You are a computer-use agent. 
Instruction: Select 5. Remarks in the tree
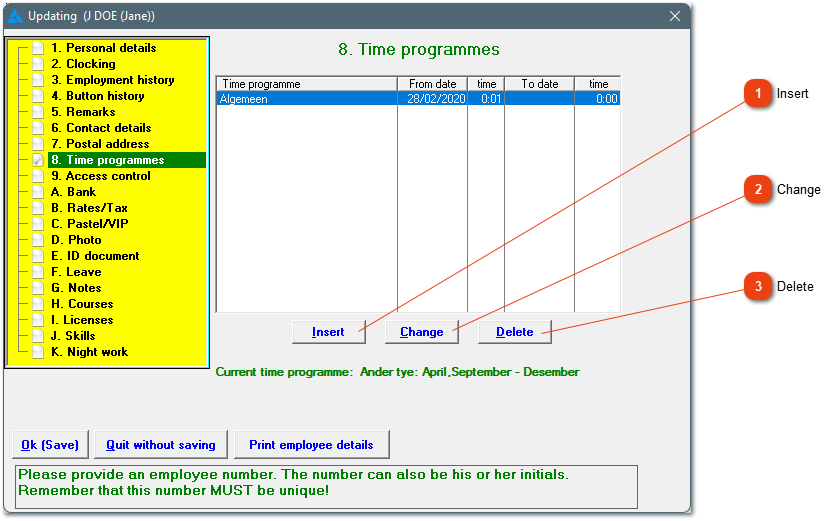pyautogui.click(x=83, y=112)
